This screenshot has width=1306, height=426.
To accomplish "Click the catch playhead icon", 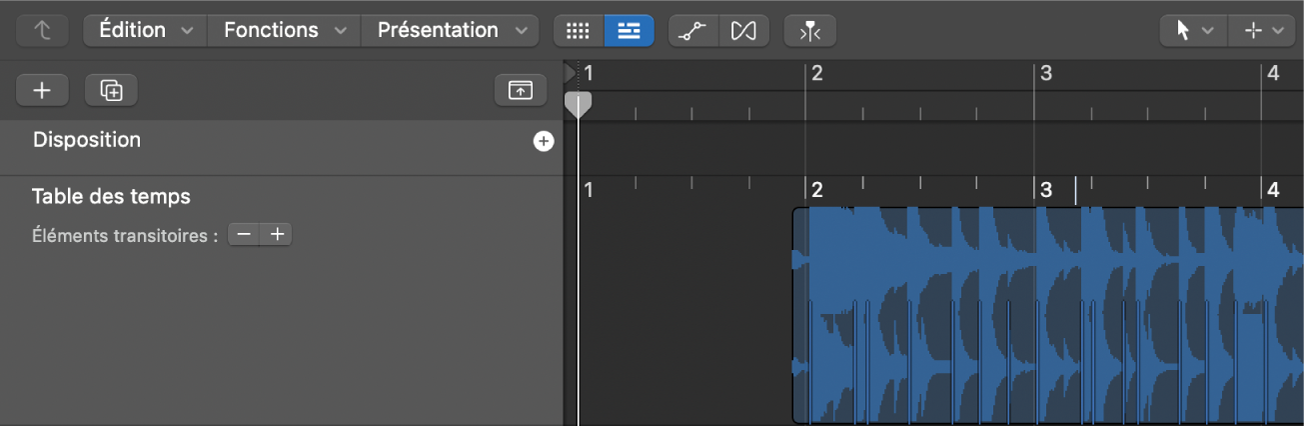I will (810, 31).
